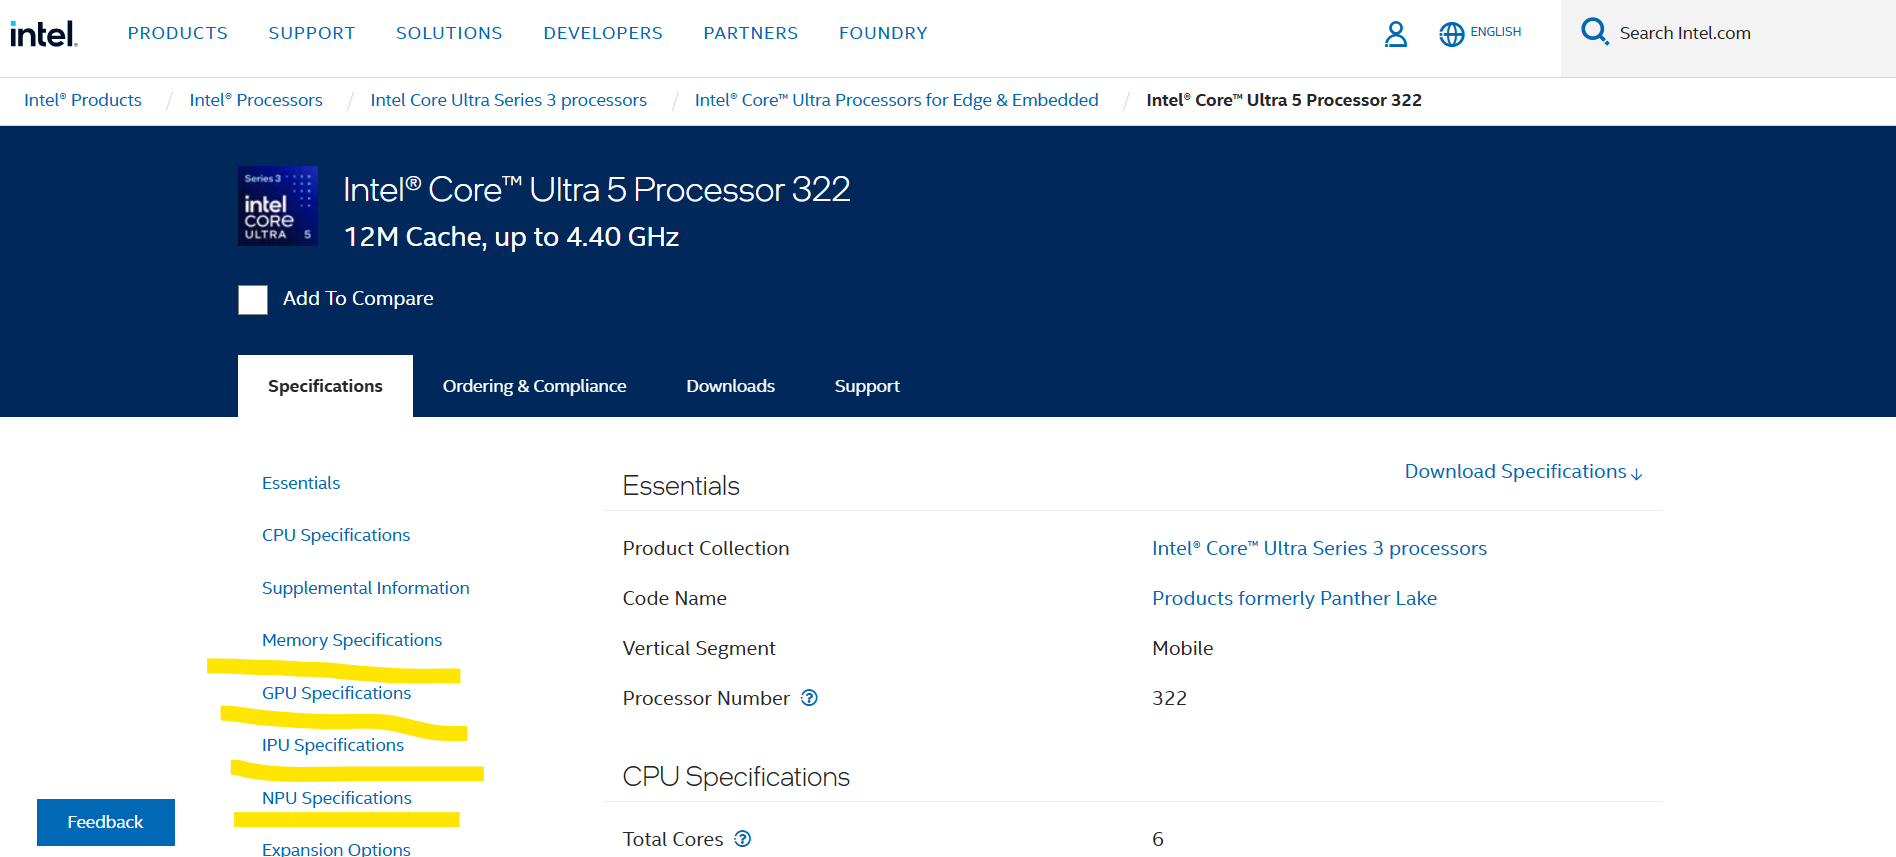Switch to Ordering & Compliance tab

tap(534, 386)
